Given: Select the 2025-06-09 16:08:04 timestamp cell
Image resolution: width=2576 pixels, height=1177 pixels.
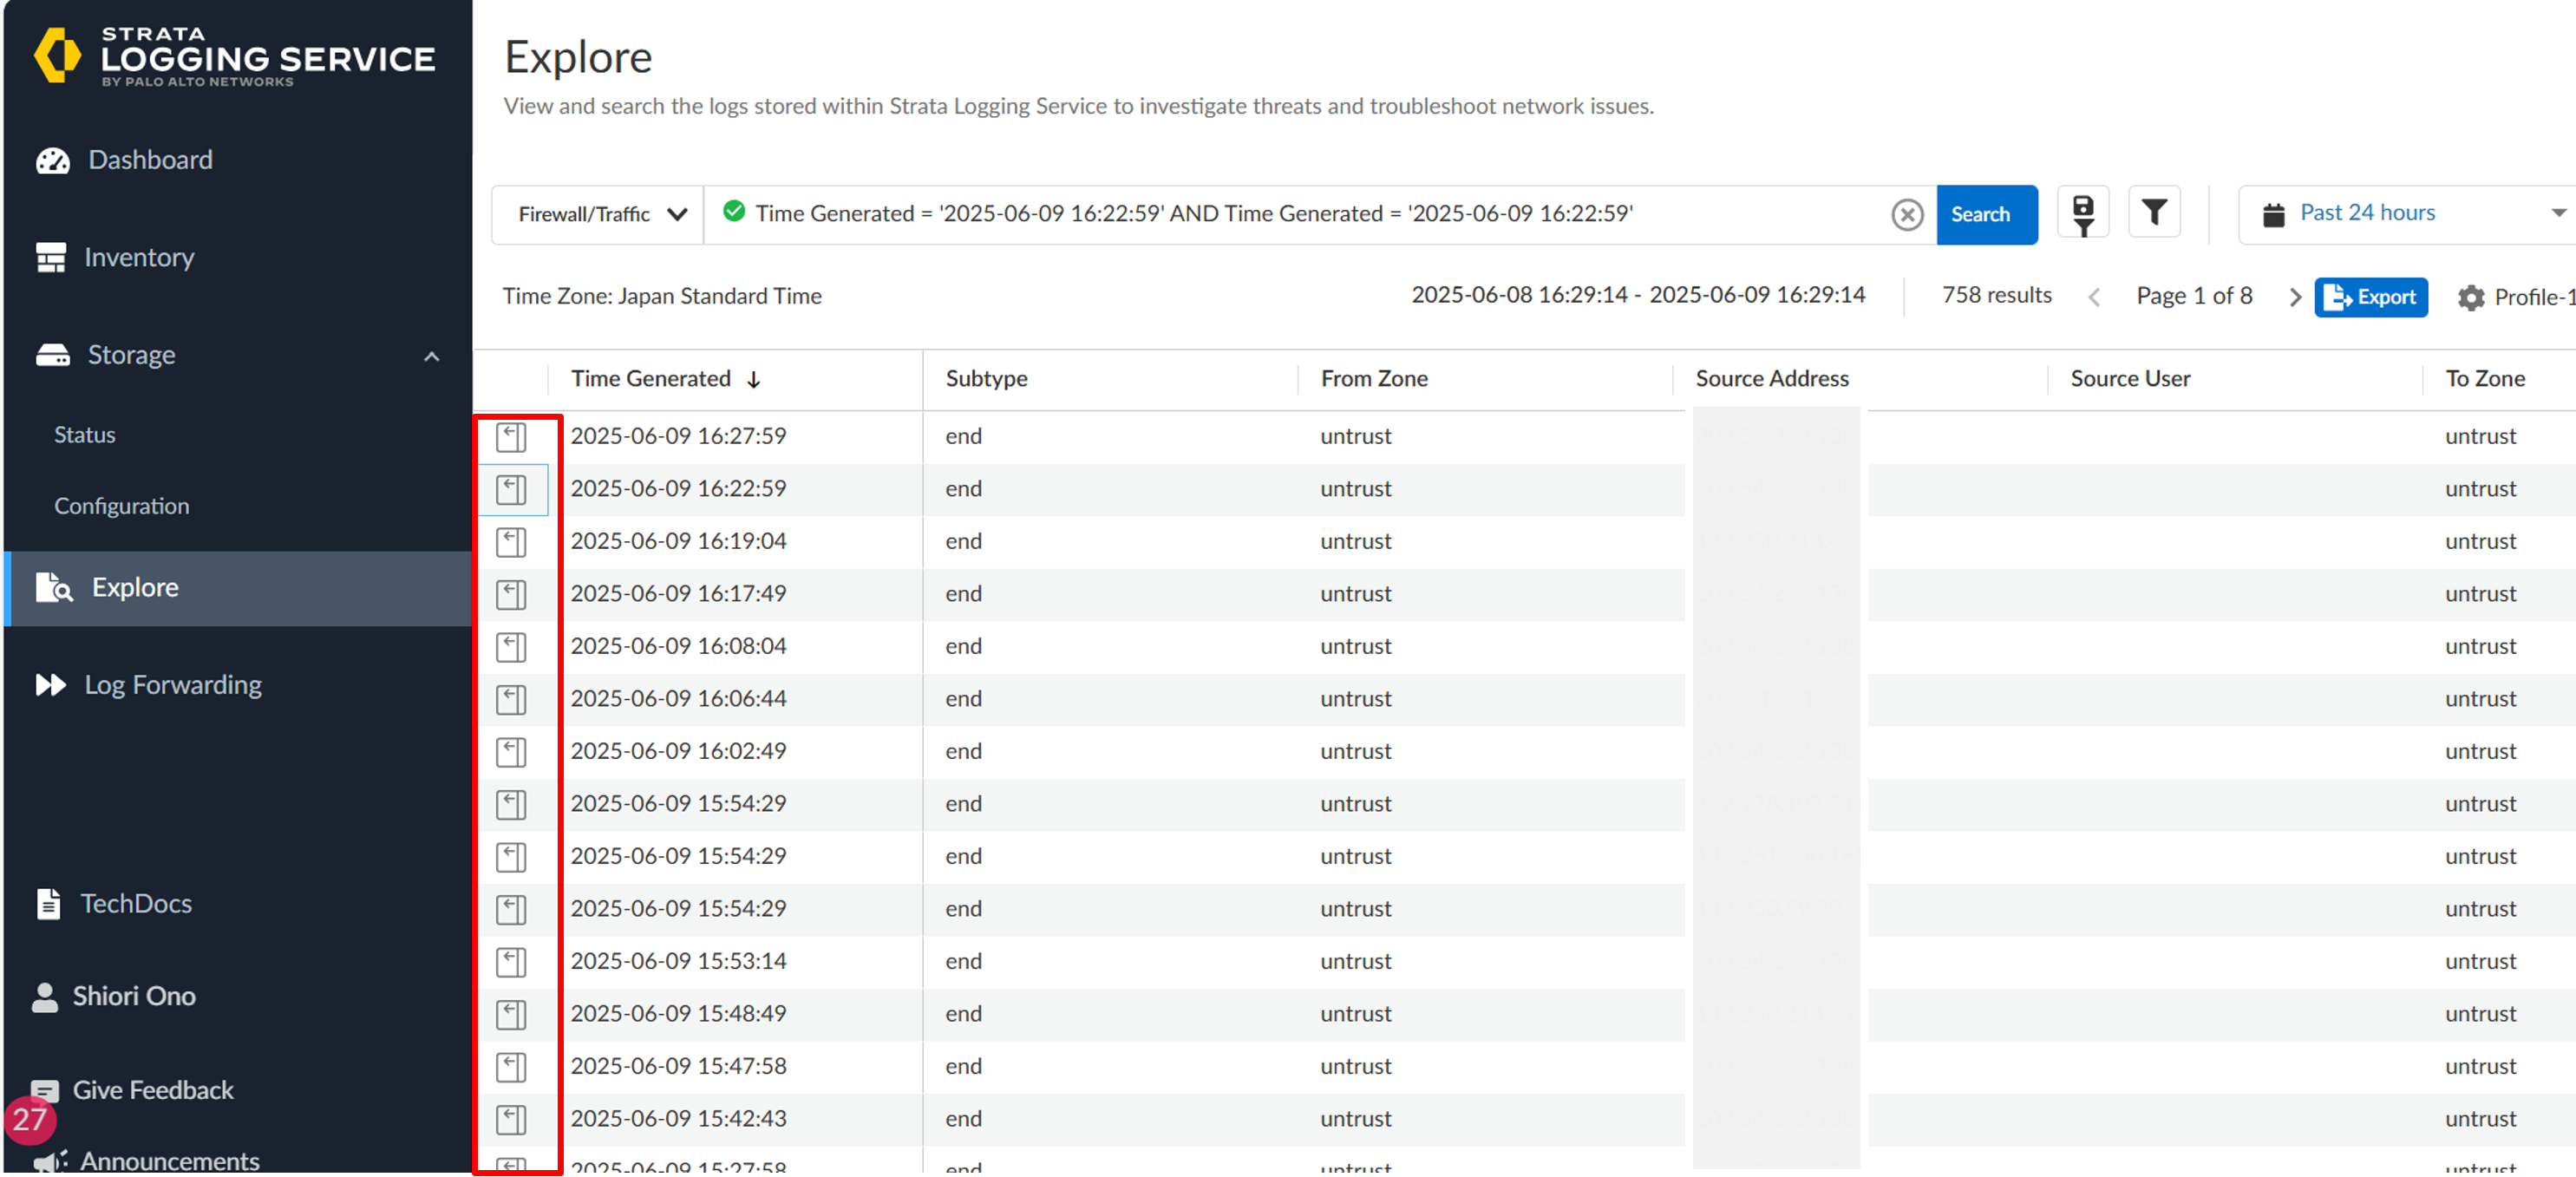Looking at the screenshot, I should pos(678,646).
